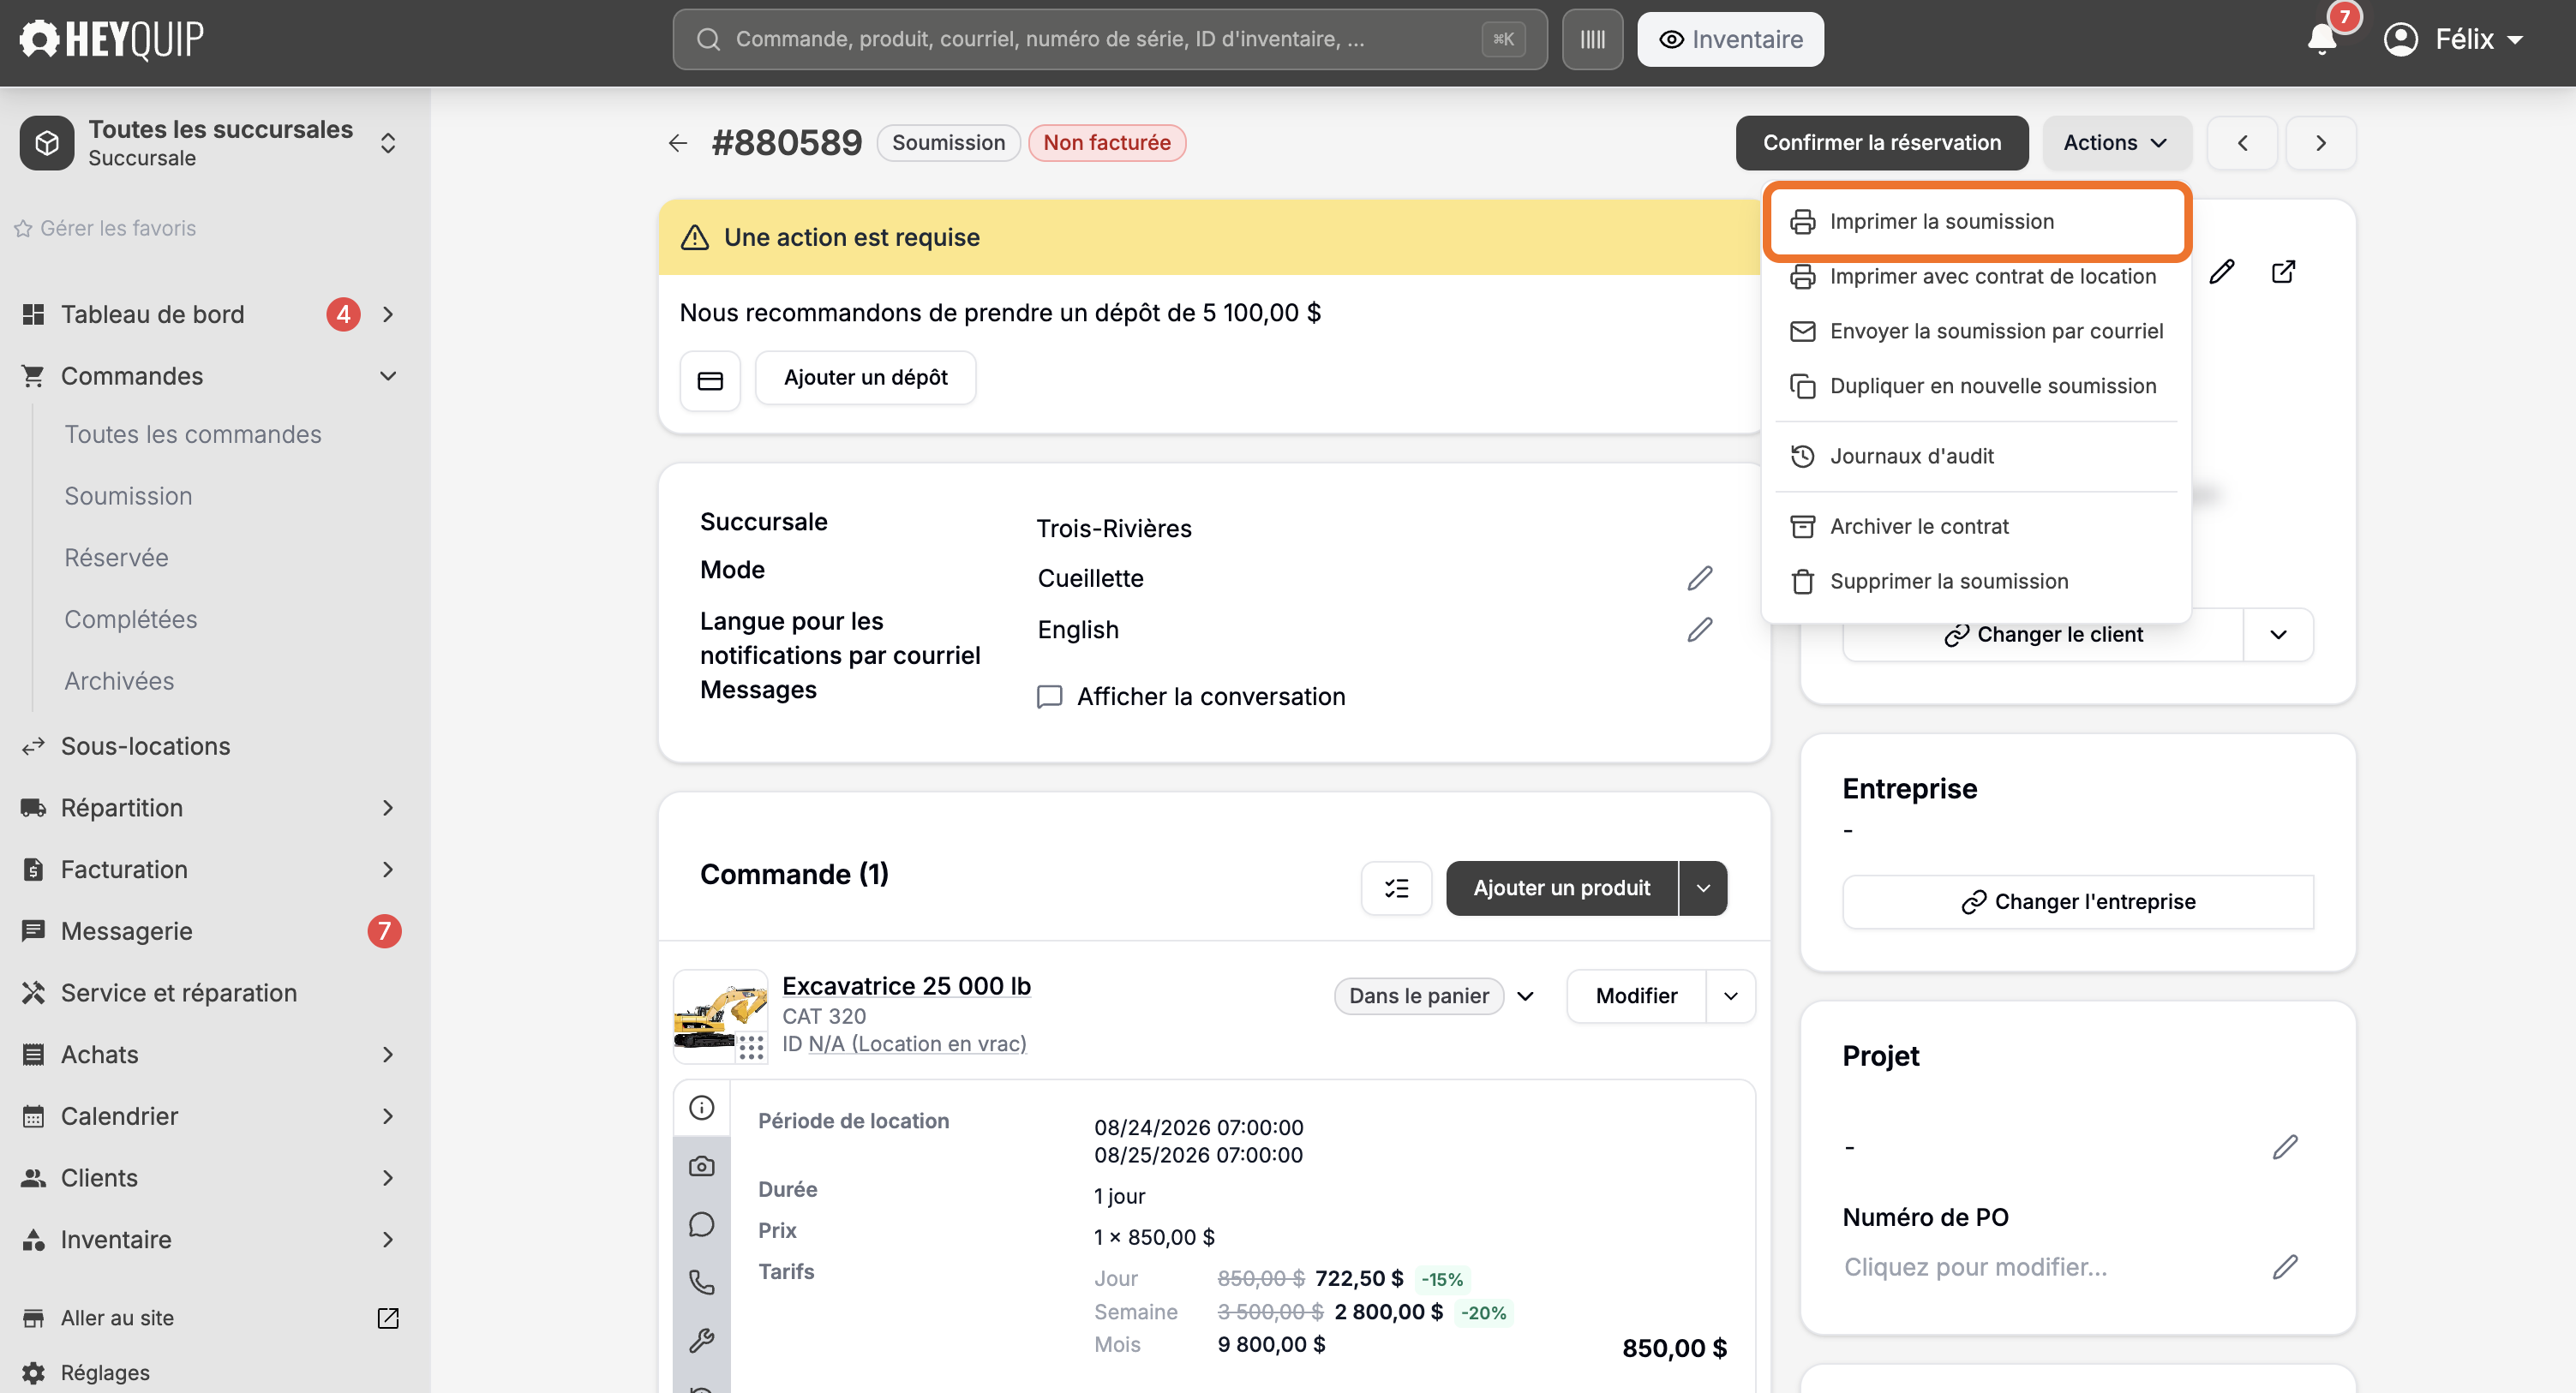The width and height of the screenshot is (2576, 1393).
Task: Go to previous order chevron
Action: 2242,143
